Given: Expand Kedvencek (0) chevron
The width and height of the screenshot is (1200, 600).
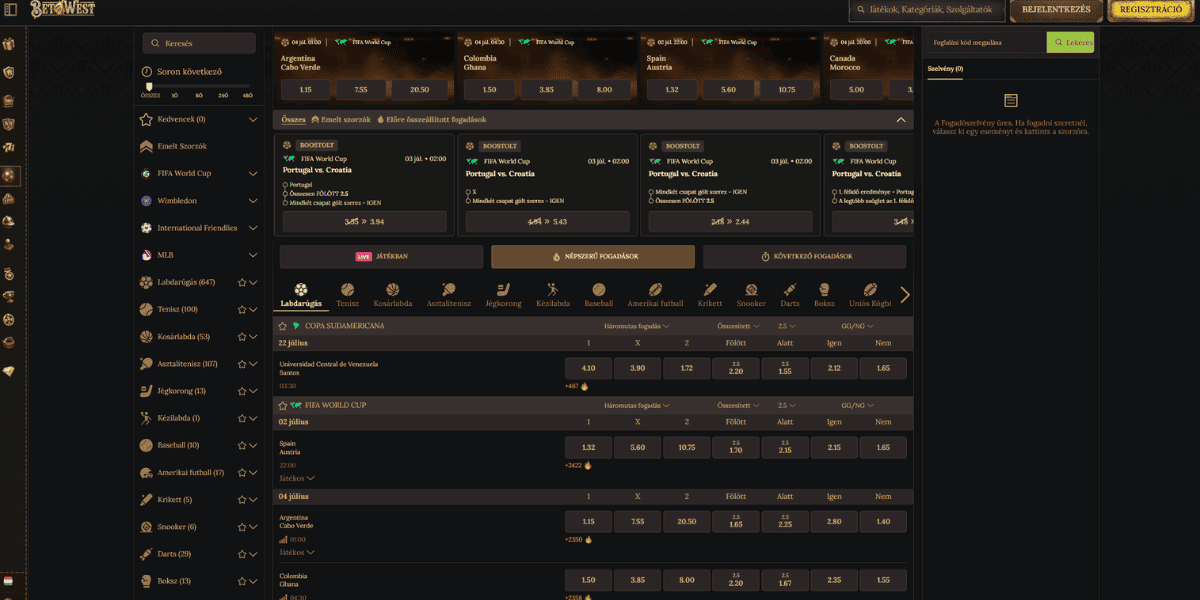Looking at the screenshot, I should [253, 119].
